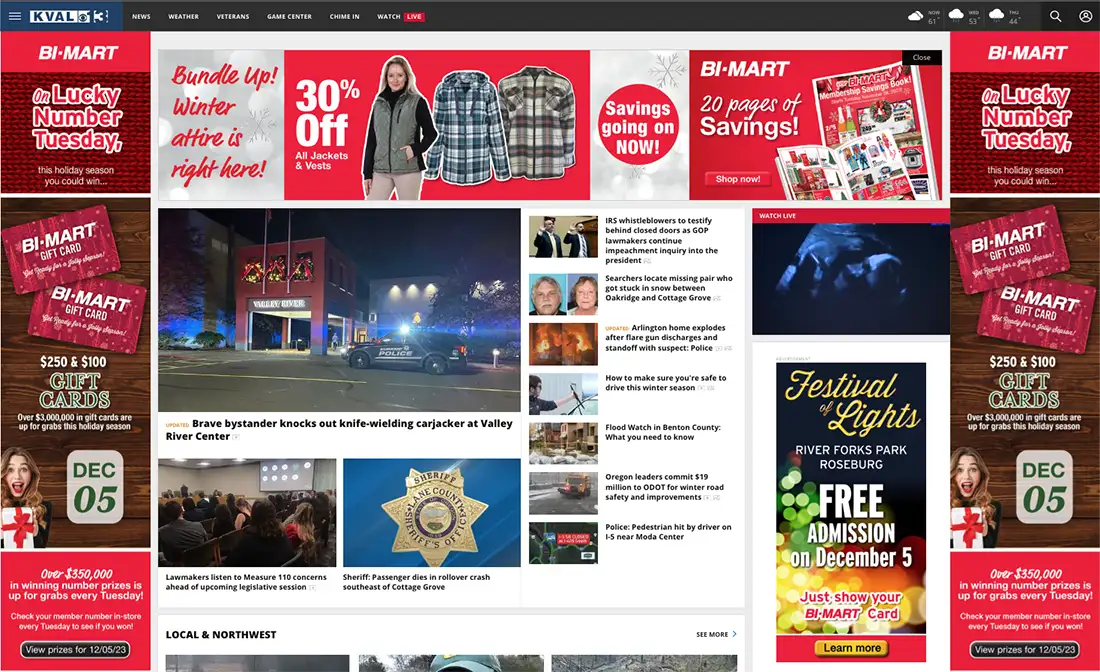1100x672 pixels.
Task: Click Learn more on Festival of Lights ad
Action: pos(852,648)
